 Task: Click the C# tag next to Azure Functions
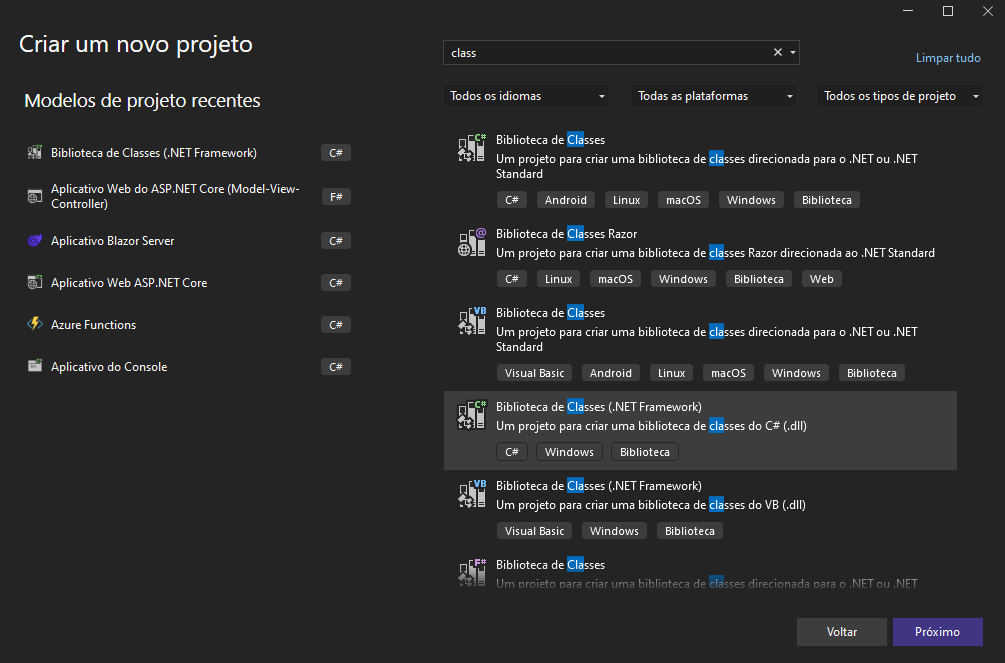[336, 324]
